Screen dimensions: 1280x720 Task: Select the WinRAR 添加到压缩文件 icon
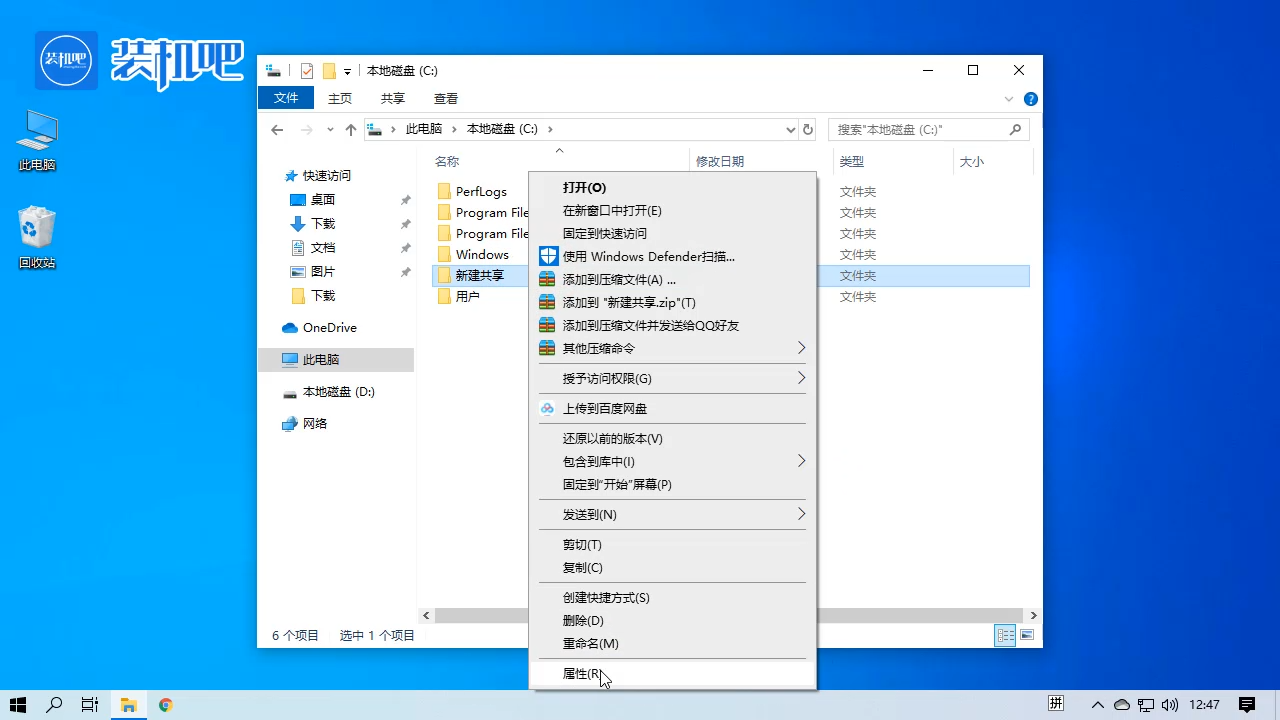(547, 278)
